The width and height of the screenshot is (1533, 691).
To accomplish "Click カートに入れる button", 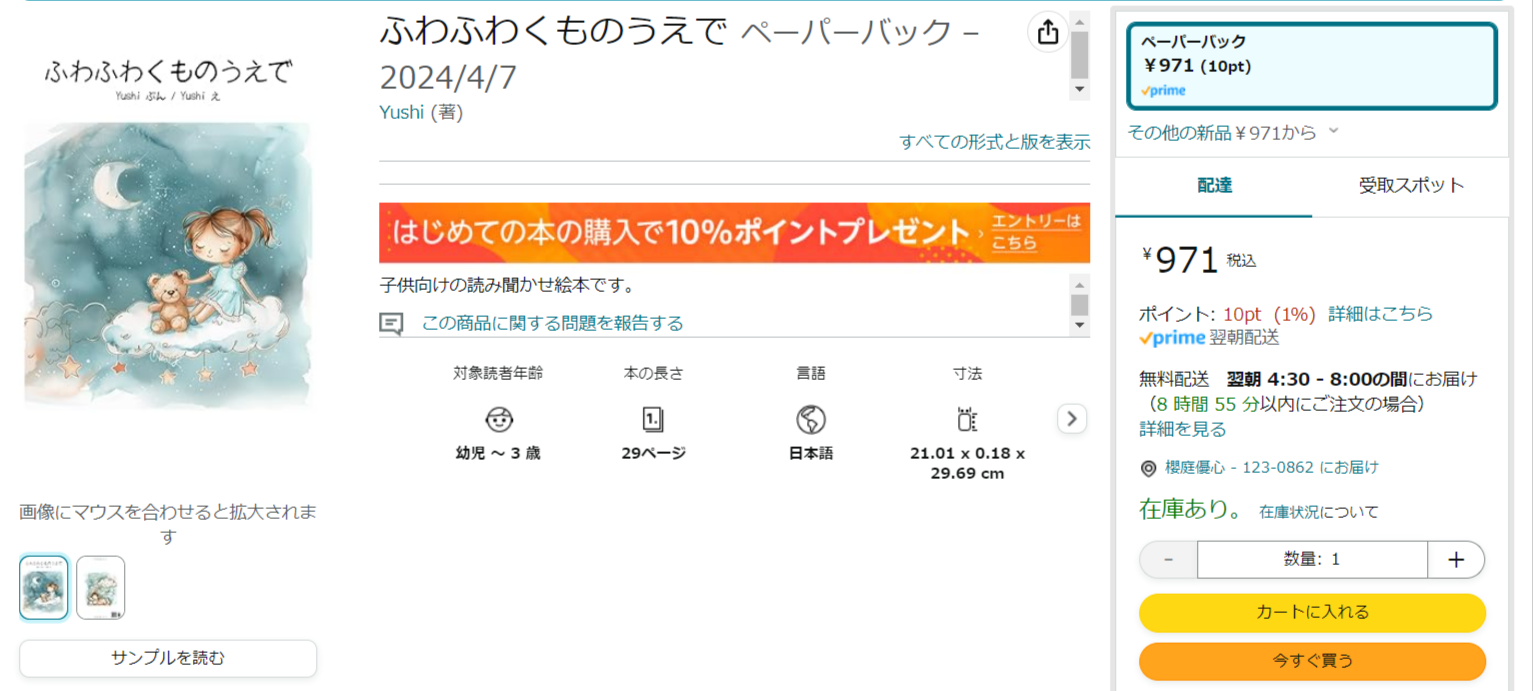I will (x=1312, y=613).
